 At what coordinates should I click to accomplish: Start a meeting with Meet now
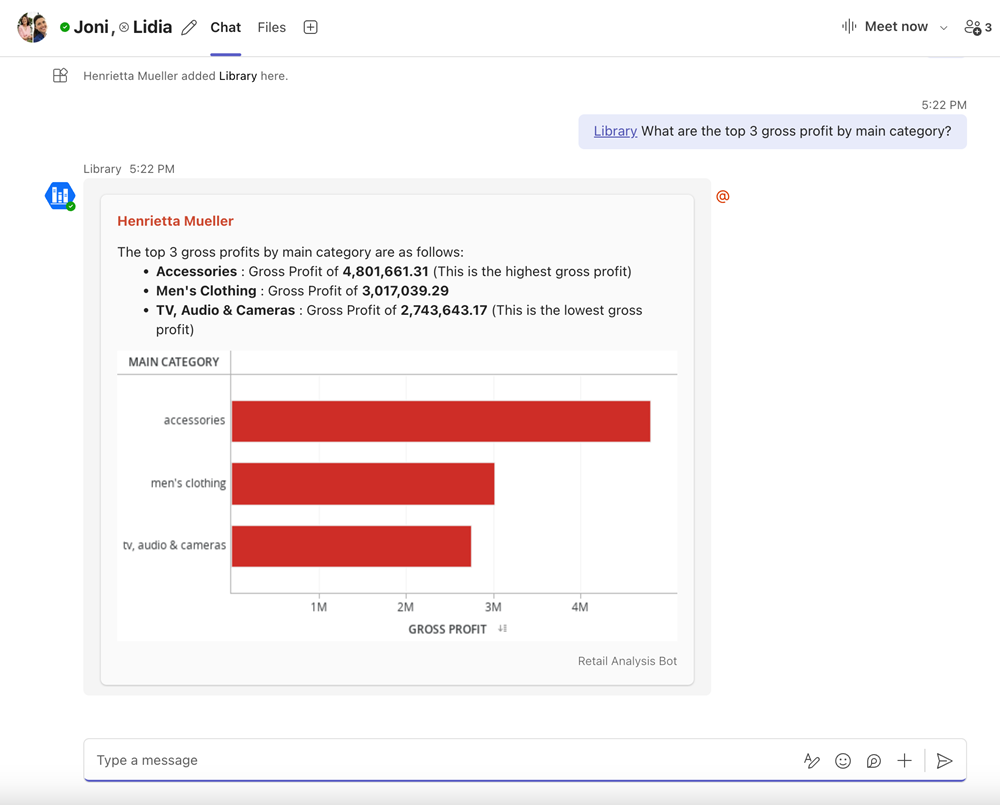coord(885,27)
